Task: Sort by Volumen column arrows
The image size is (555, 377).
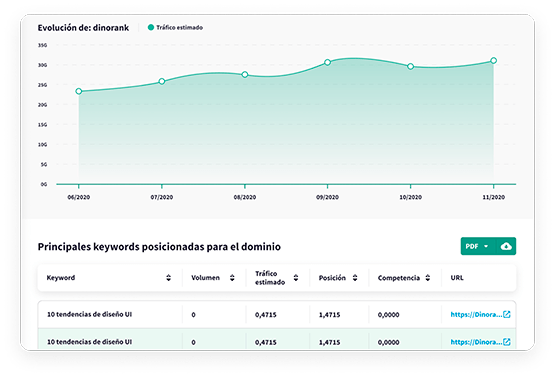Action: click(232, 278)
